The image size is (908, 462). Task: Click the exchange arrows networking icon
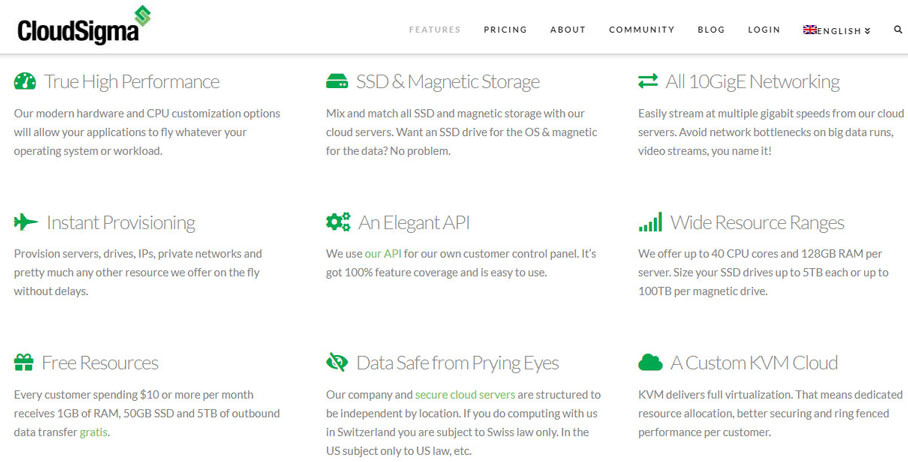point(648,81)
